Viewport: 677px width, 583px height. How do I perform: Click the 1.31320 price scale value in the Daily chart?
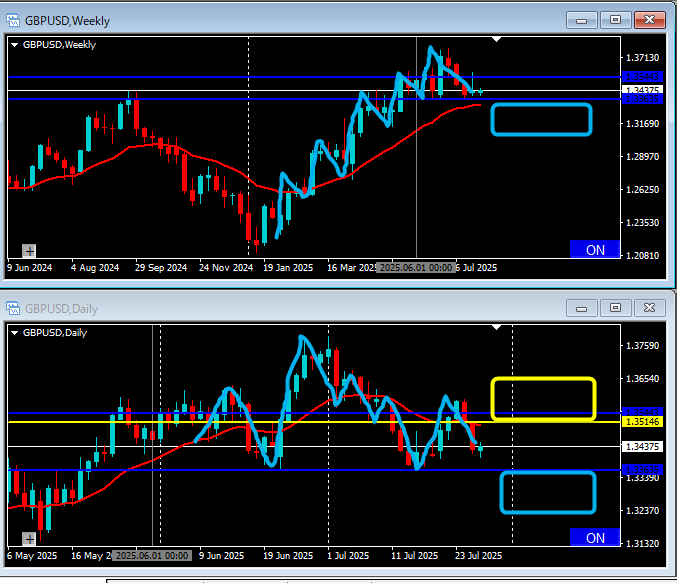[642, 544]
